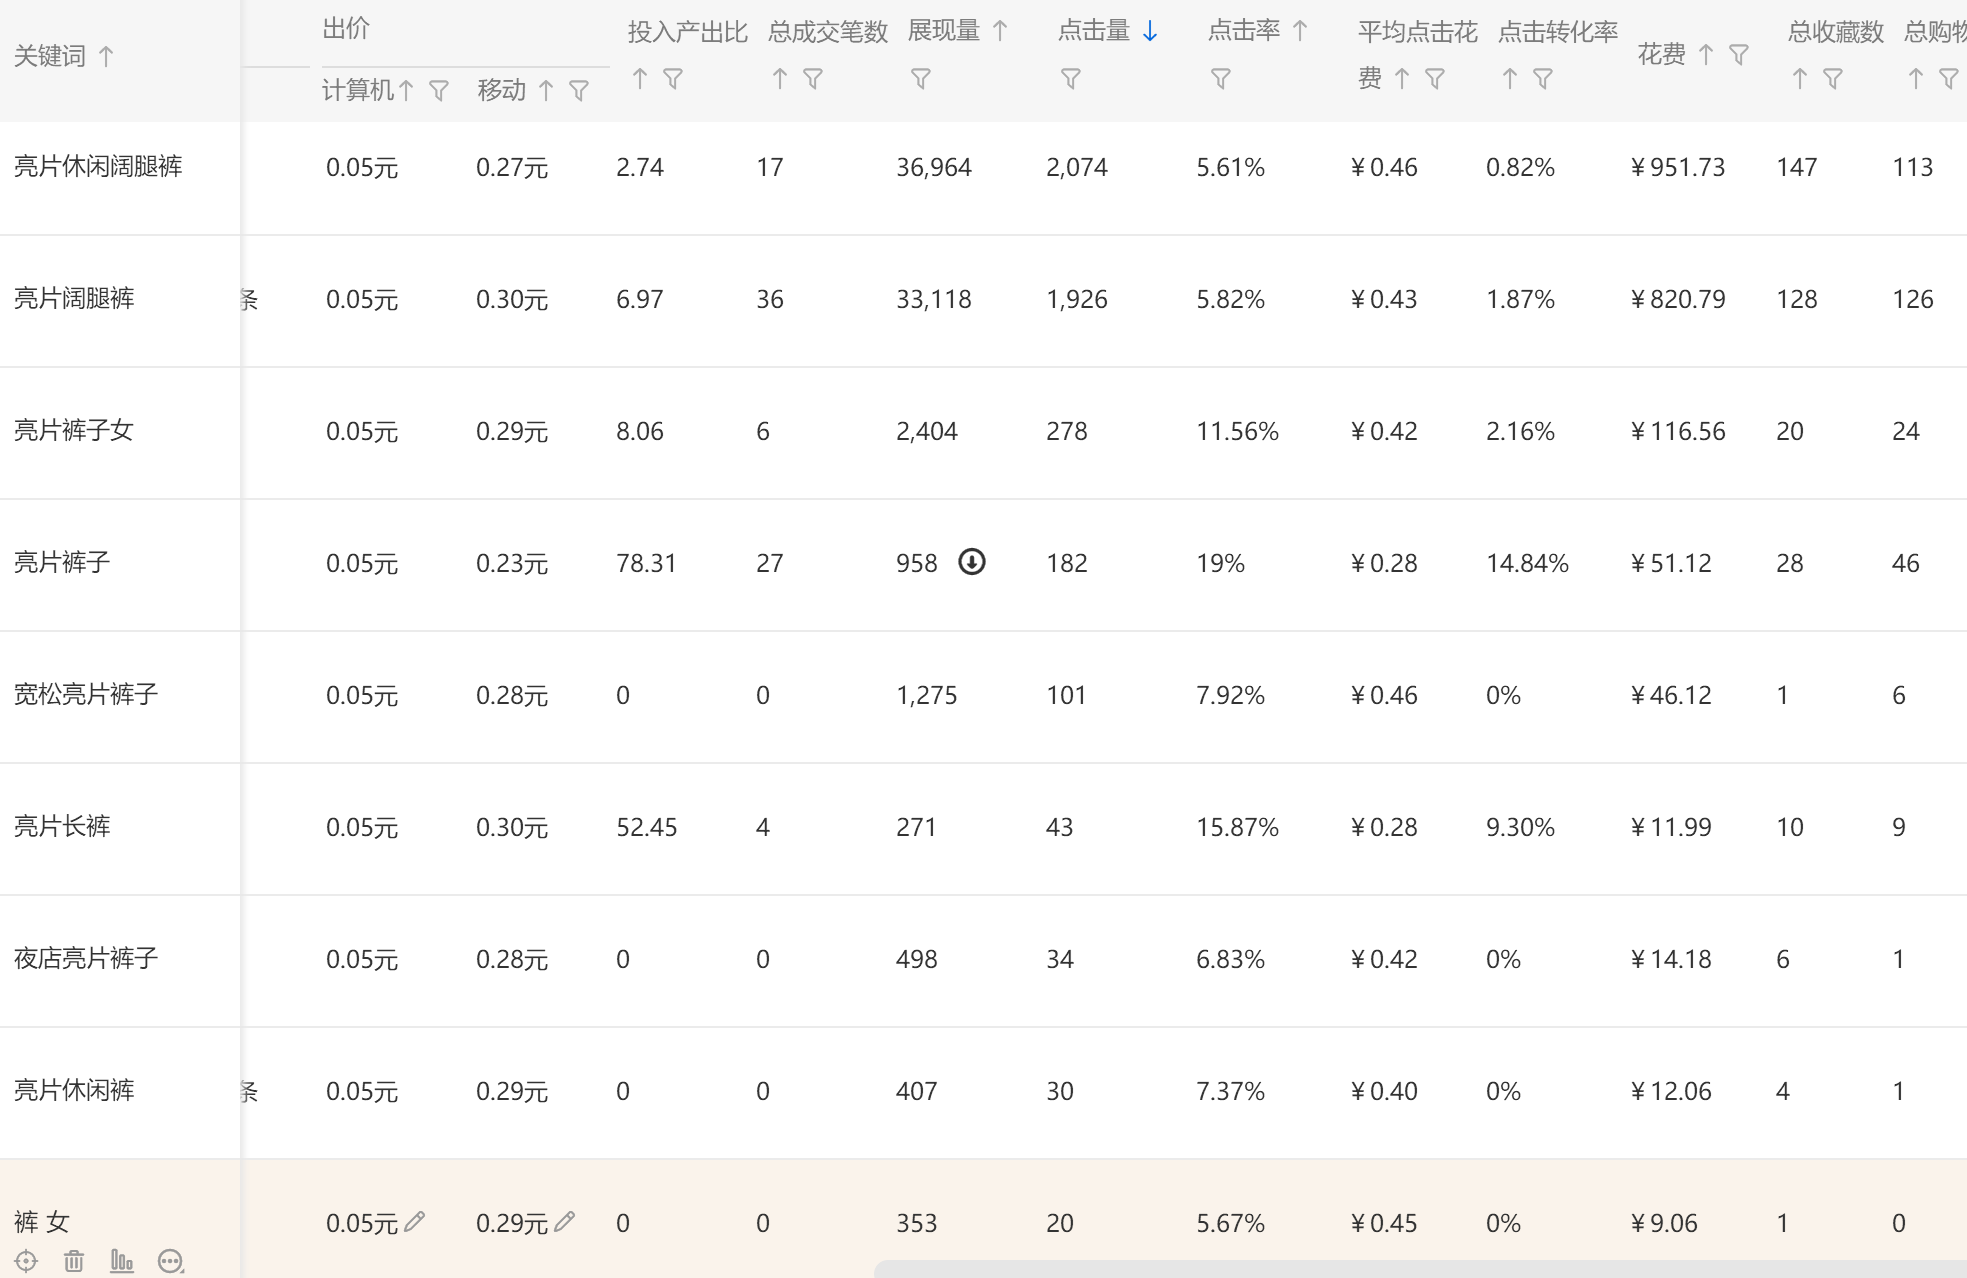Filter the 点击率 column

point(1221,78)
